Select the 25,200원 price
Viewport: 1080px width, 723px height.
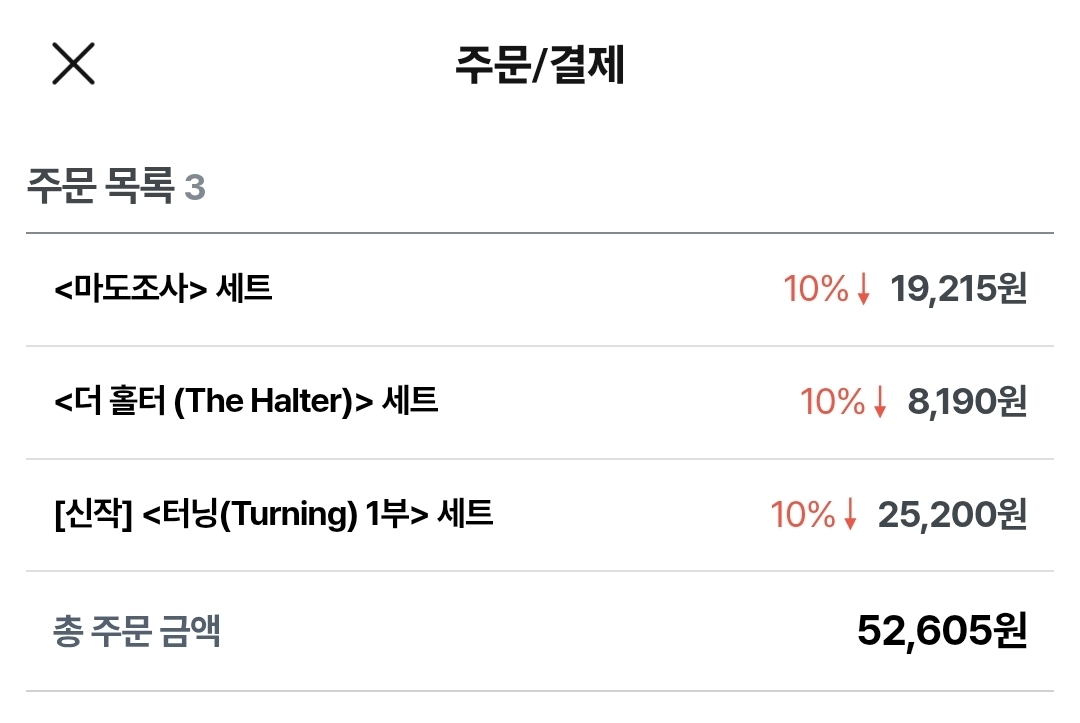(952, 516)
